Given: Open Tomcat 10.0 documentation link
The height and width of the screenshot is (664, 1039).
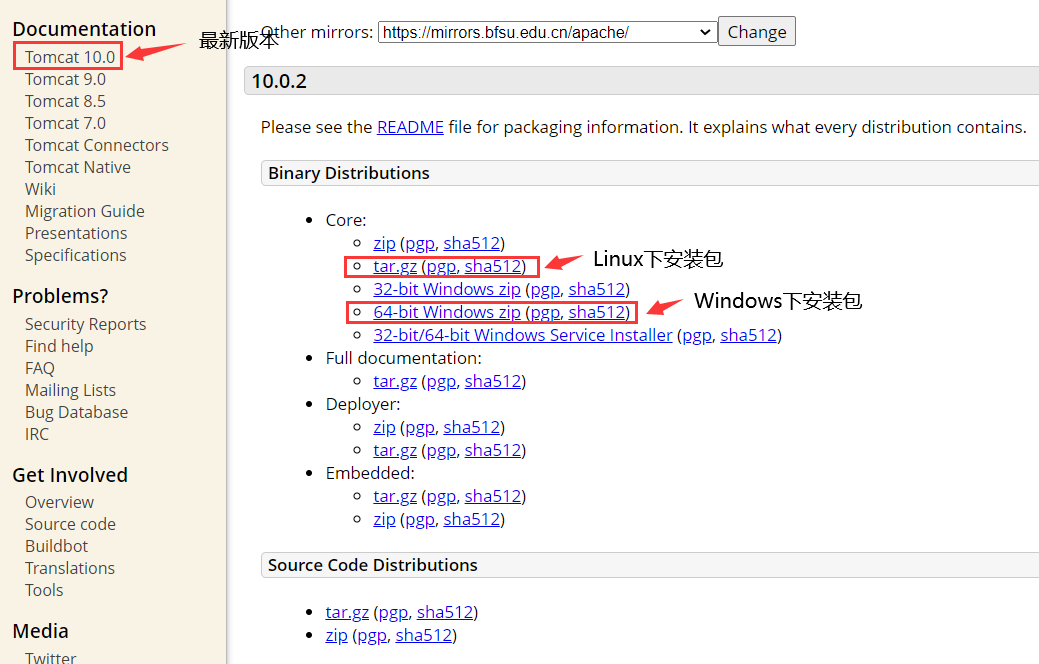Looking at the screenshot, I should 70,57.
